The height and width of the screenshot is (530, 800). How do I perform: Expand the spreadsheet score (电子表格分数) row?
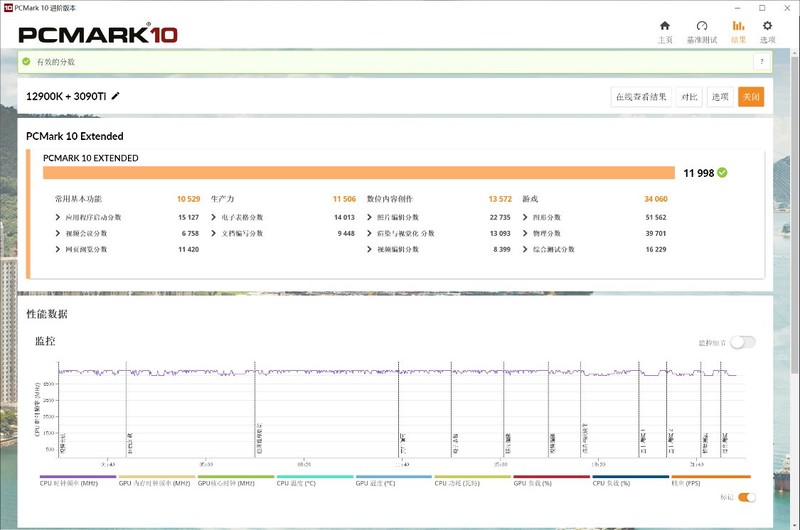[215, 217]
